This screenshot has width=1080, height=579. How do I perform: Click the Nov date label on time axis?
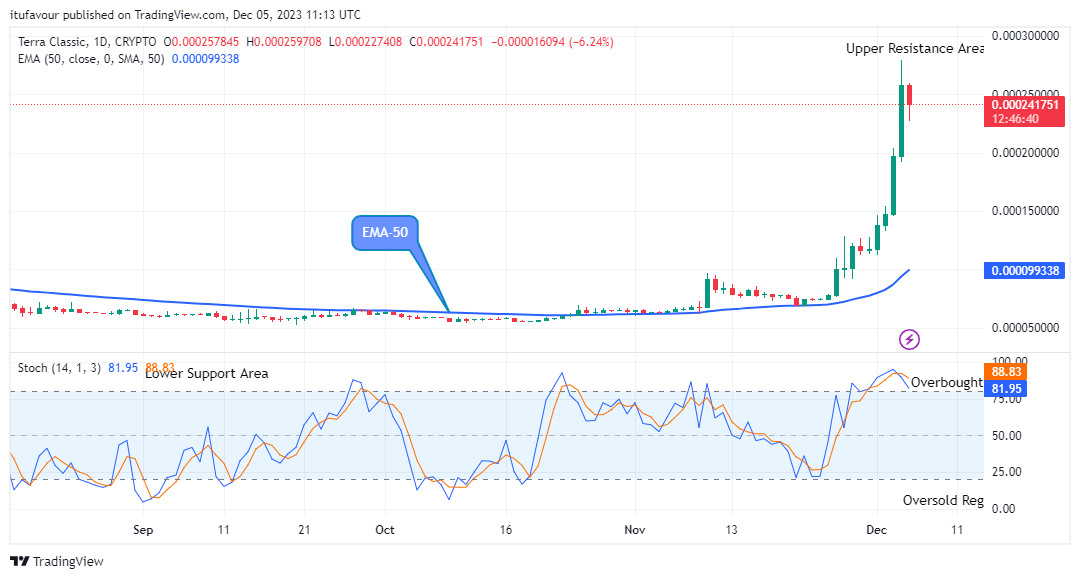click(x=634, y=529)
